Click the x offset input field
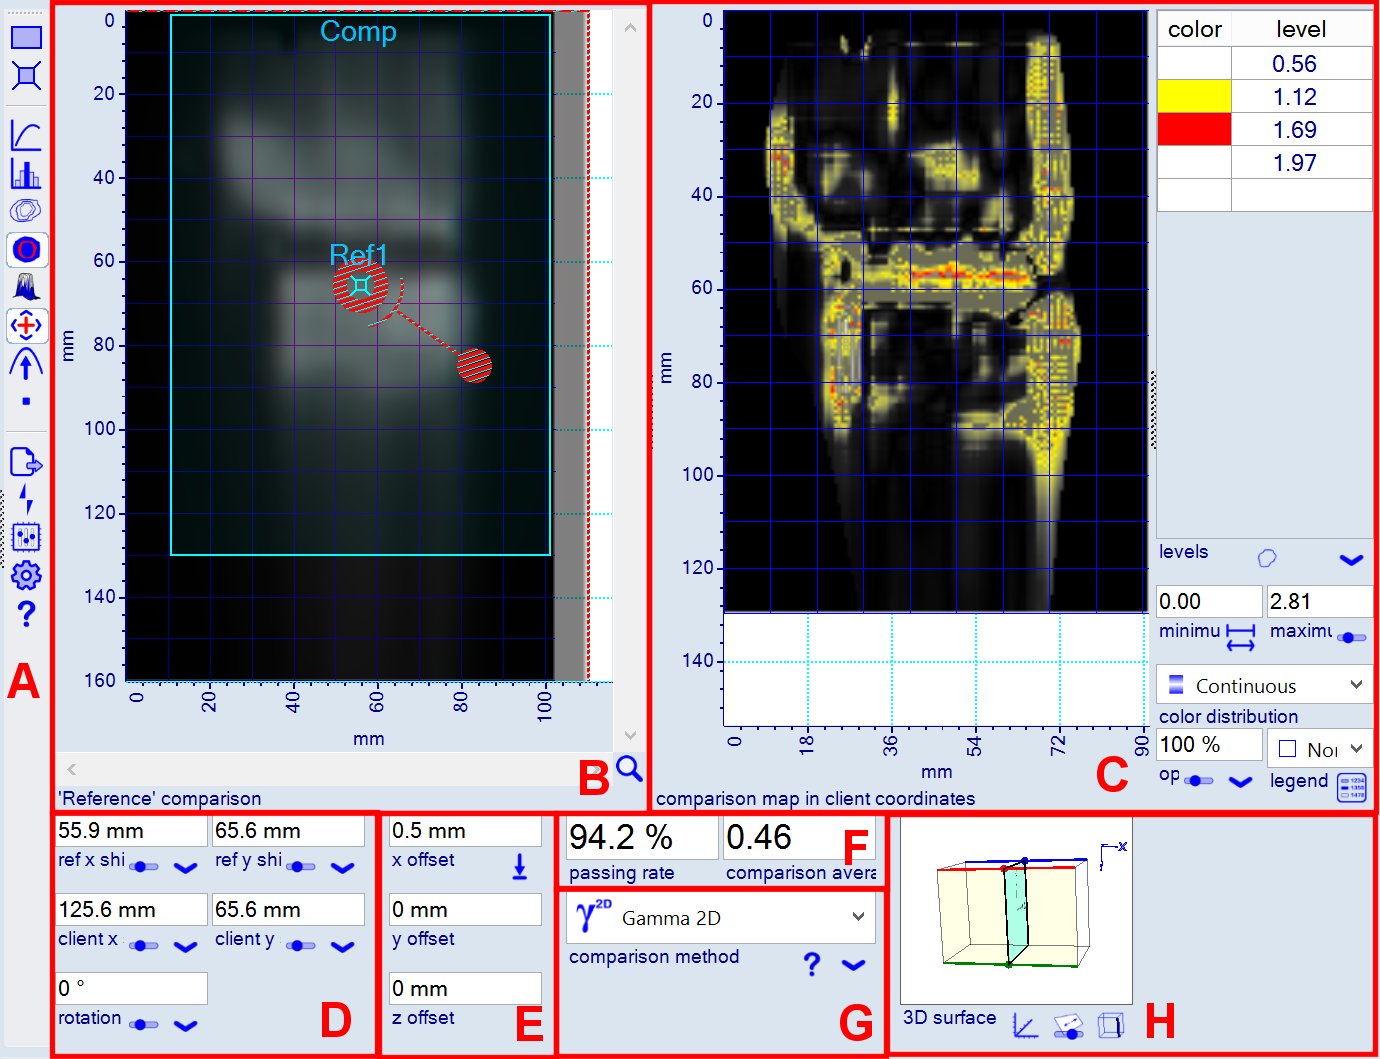Screen dimensions: 1380x1059 pos(465,831)
